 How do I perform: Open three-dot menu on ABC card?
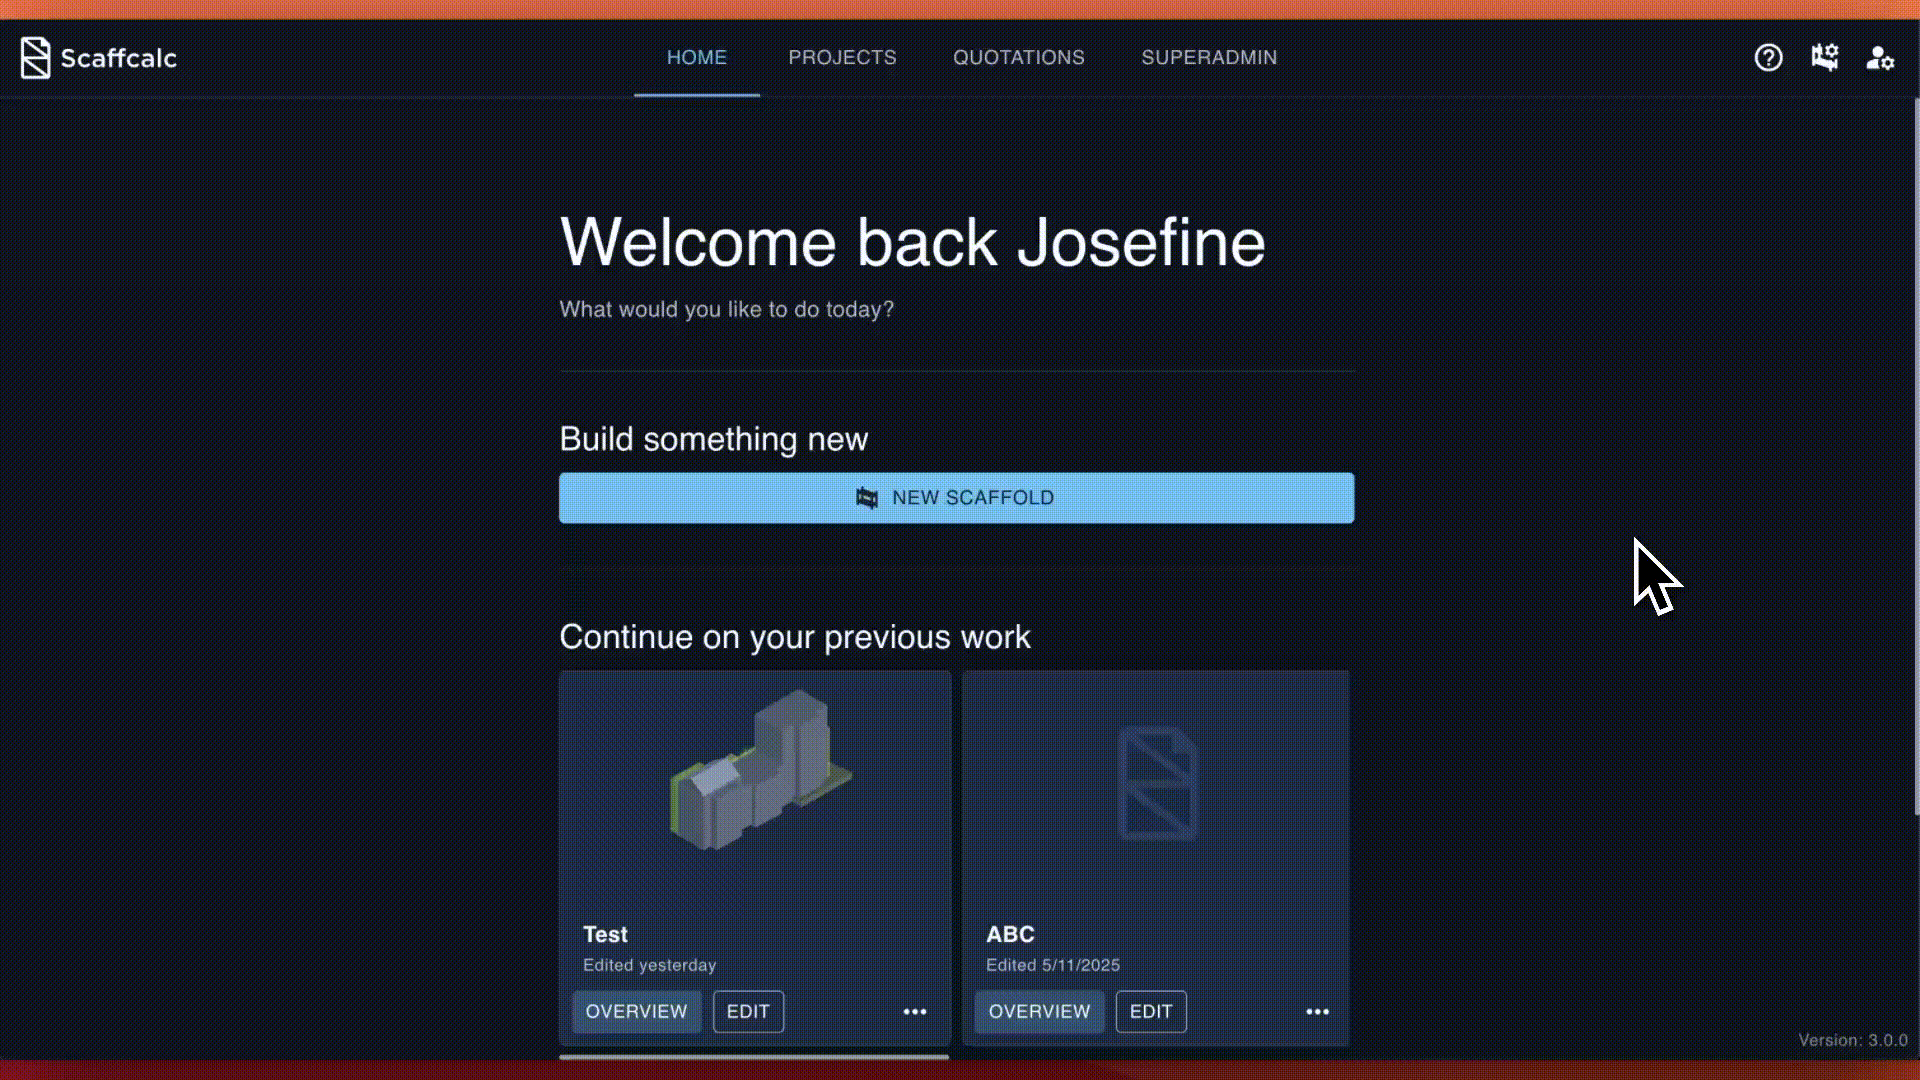(x=1317, y=1012)
